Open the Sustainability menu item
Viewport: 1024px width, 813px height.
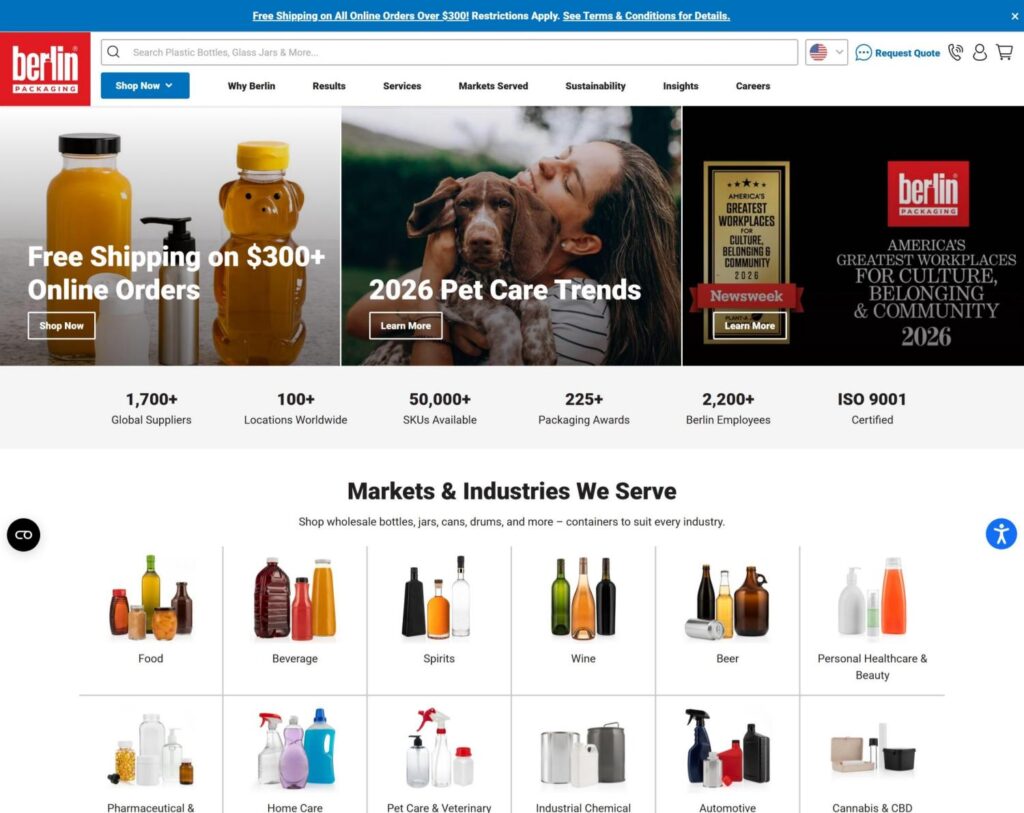point(595,86)
